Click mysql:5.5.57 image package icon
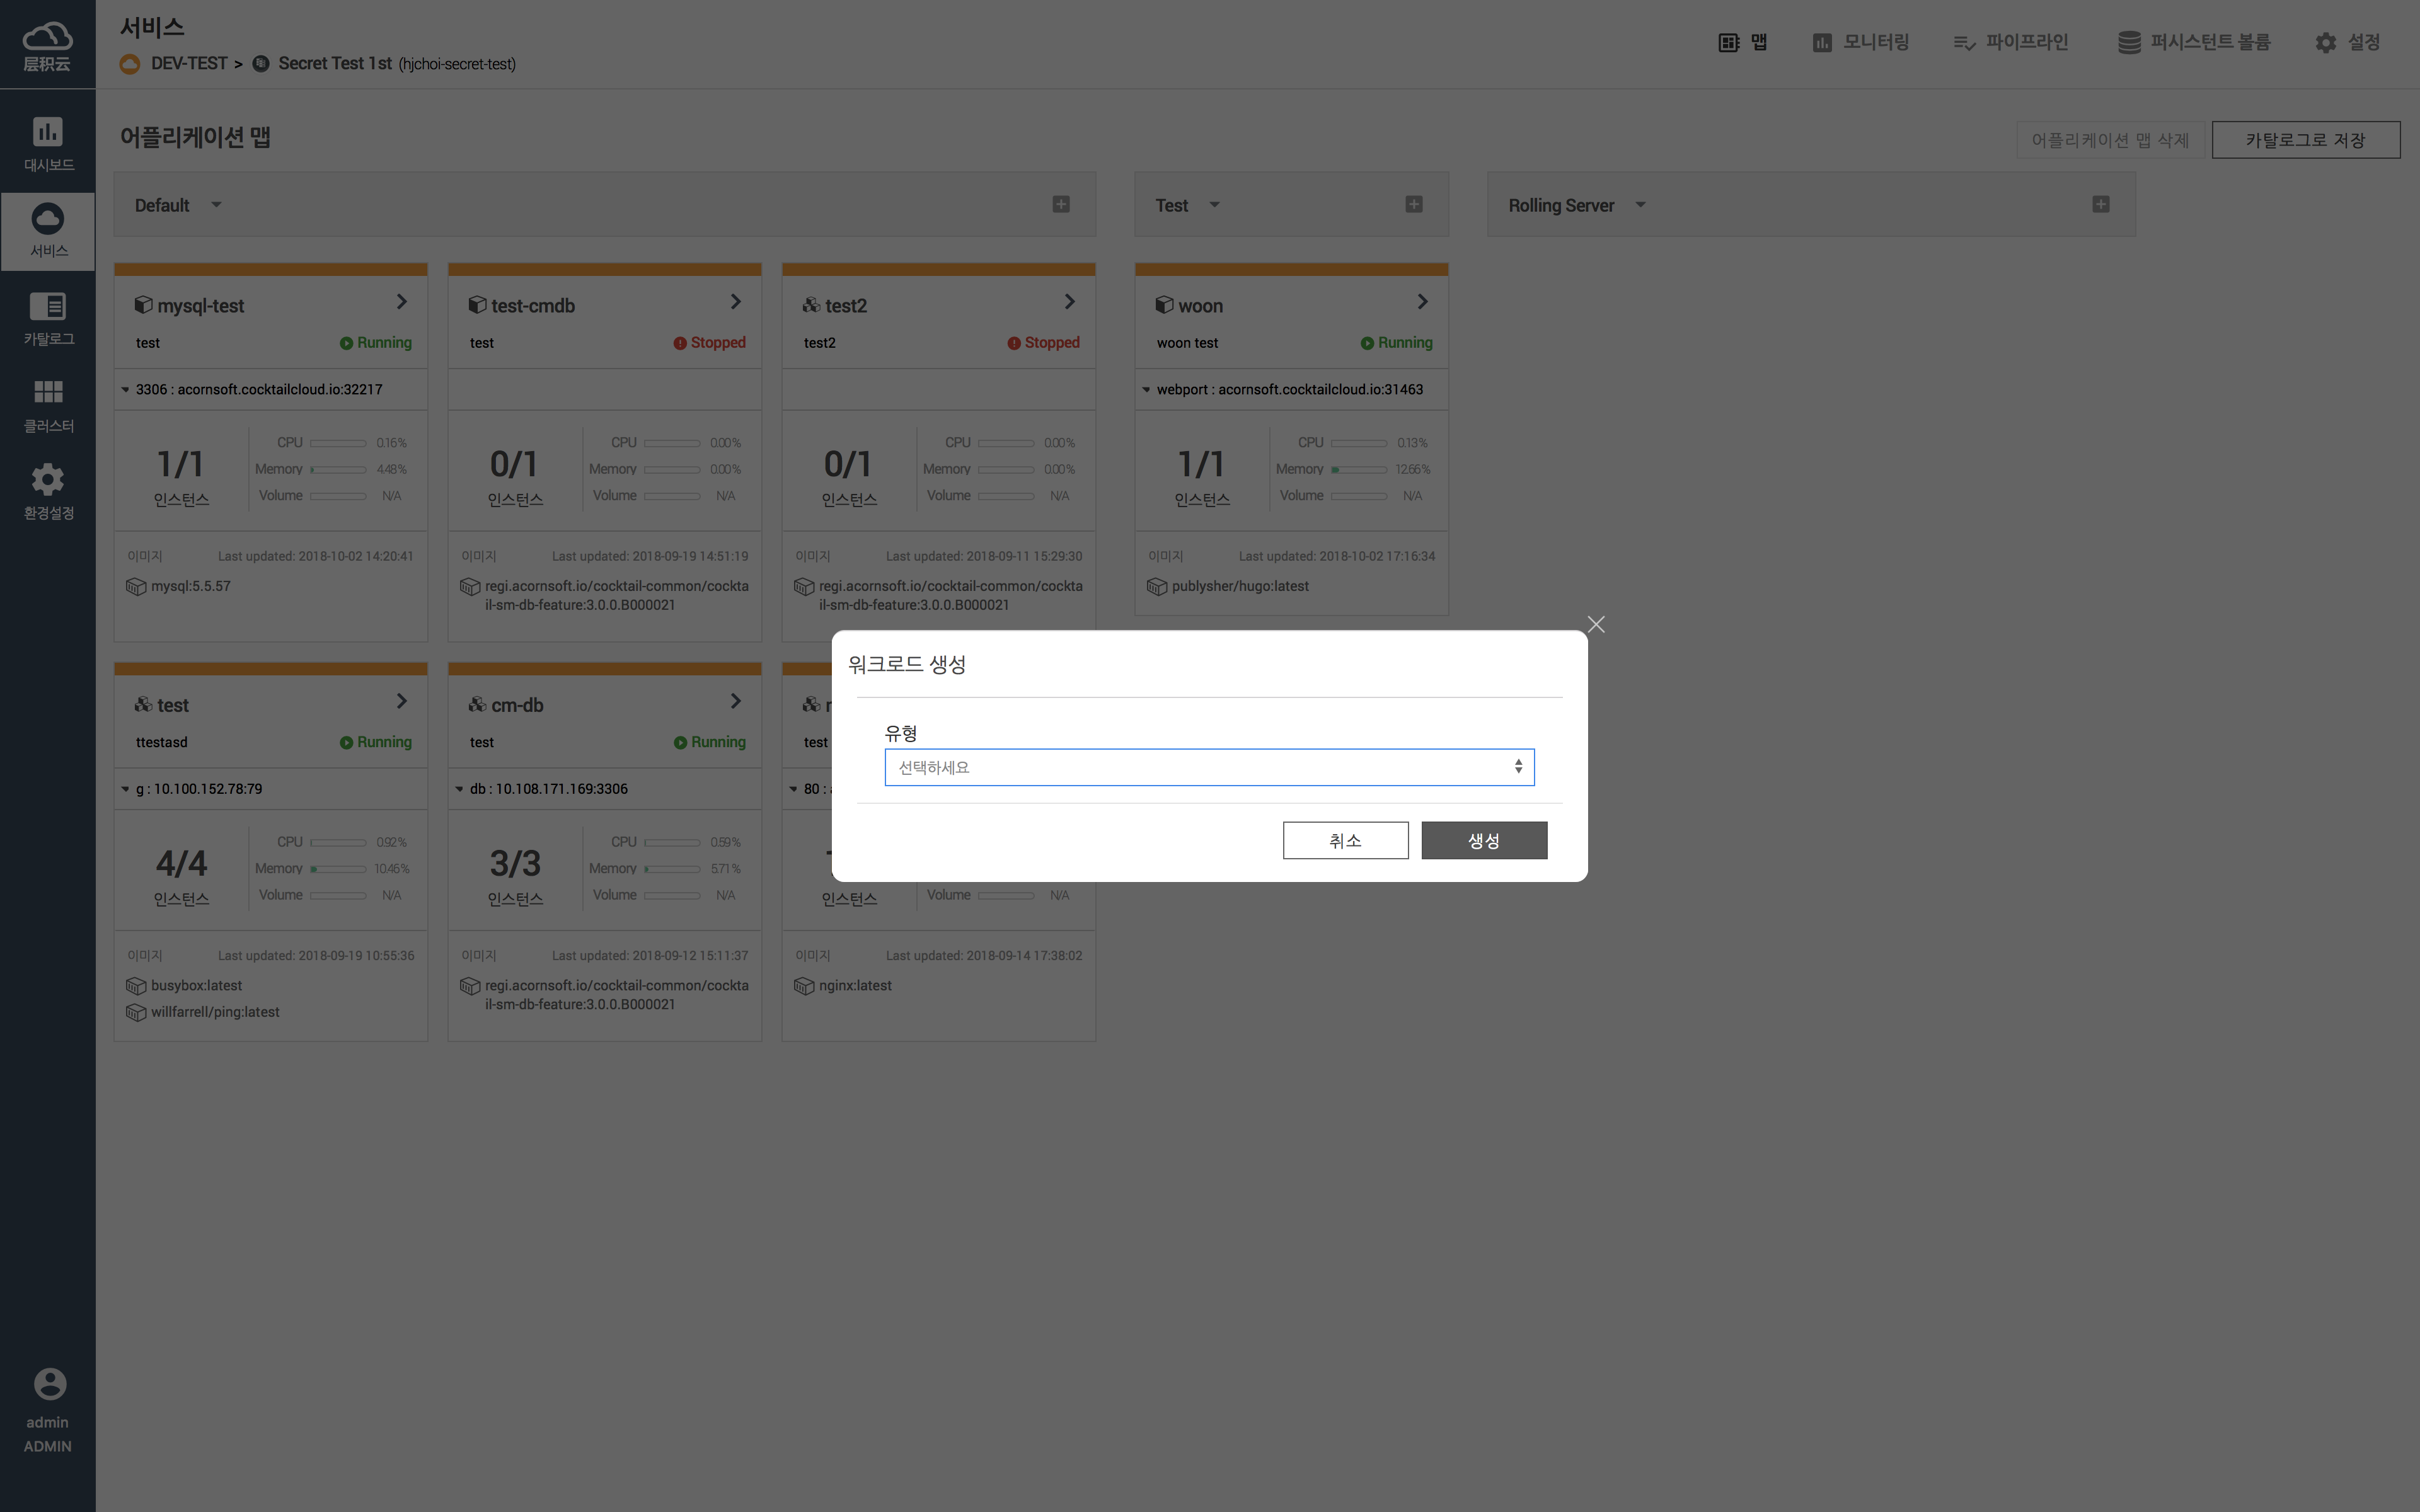2420x1512 pixels. (x=136, y=587)
